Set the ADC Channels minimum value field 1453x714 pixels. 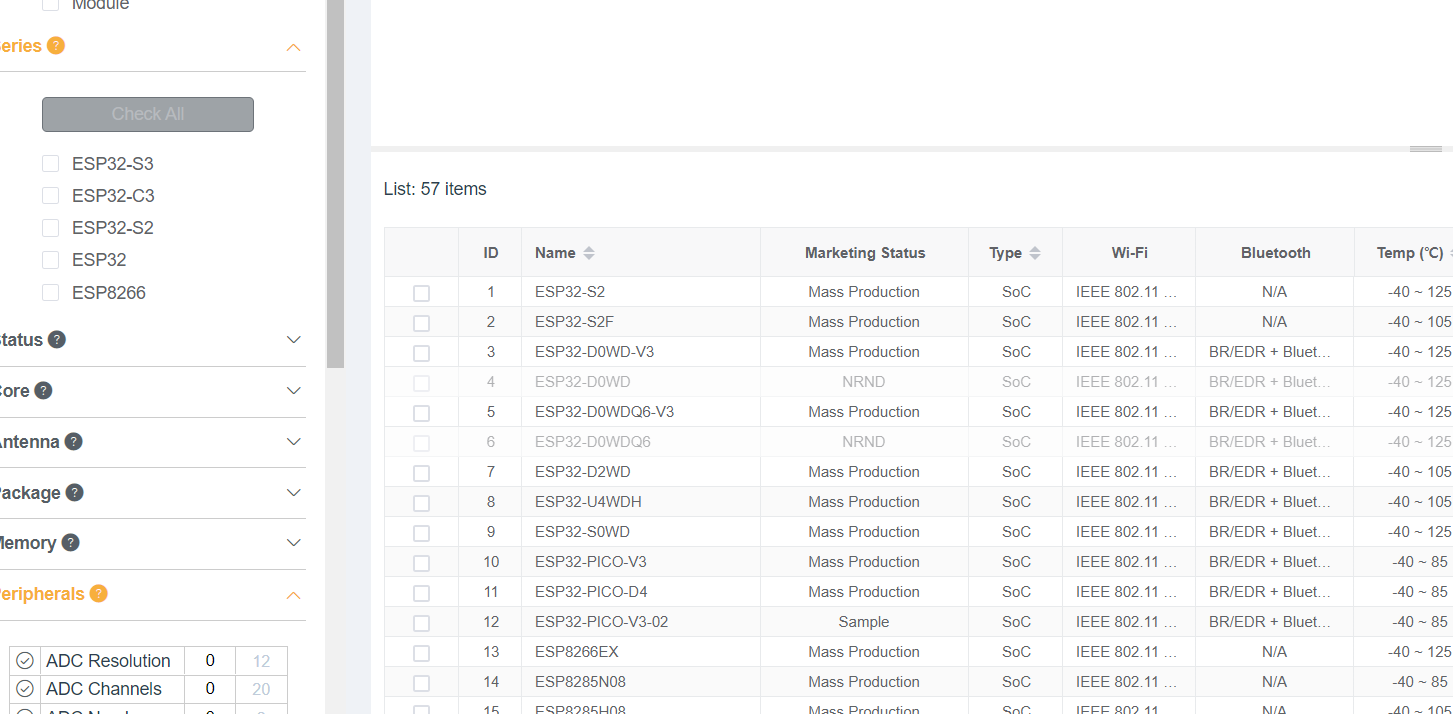click(210, 689)
